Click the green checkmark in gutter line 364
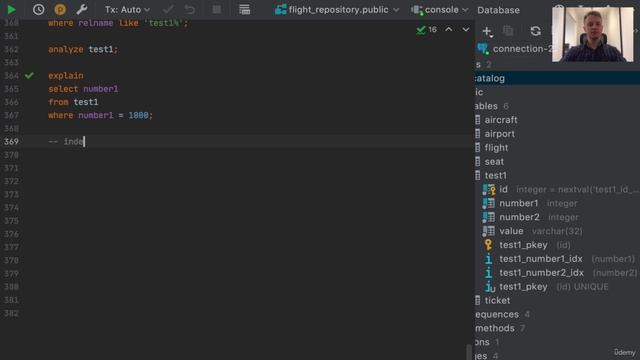 click(29, 76)
